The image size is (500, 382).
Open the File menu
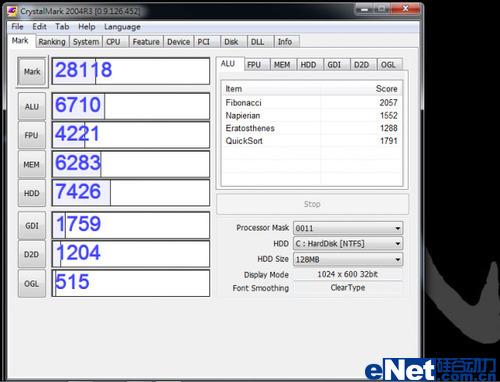click(x=17, y=27)
